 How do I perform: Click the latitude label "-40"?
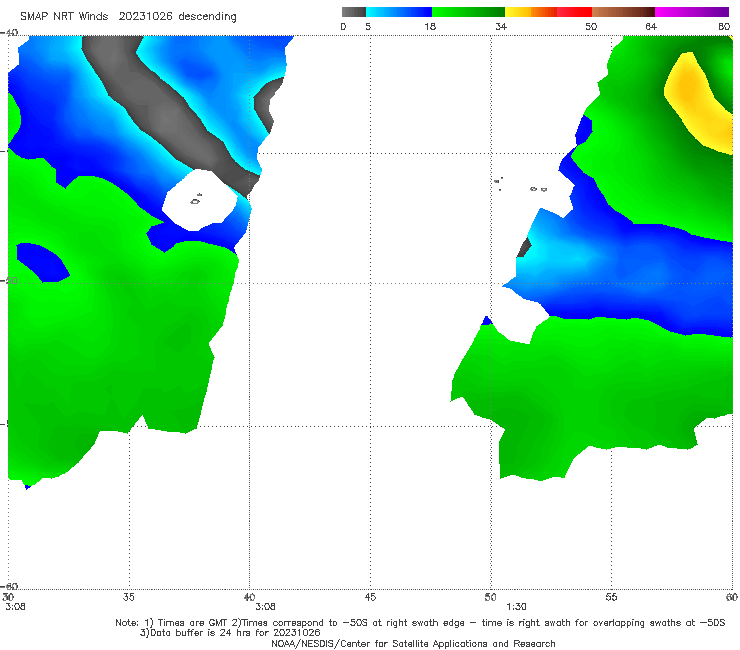tap(9, 33)
